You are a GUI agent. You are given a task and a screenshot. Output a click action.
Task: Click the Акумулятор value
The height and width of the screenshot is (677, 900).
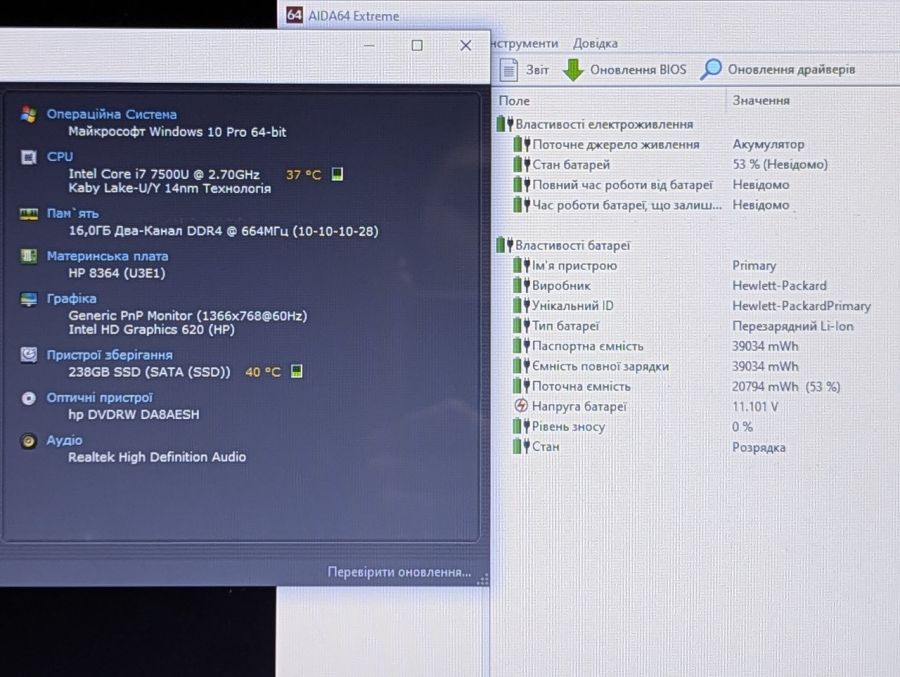point(768,144)
